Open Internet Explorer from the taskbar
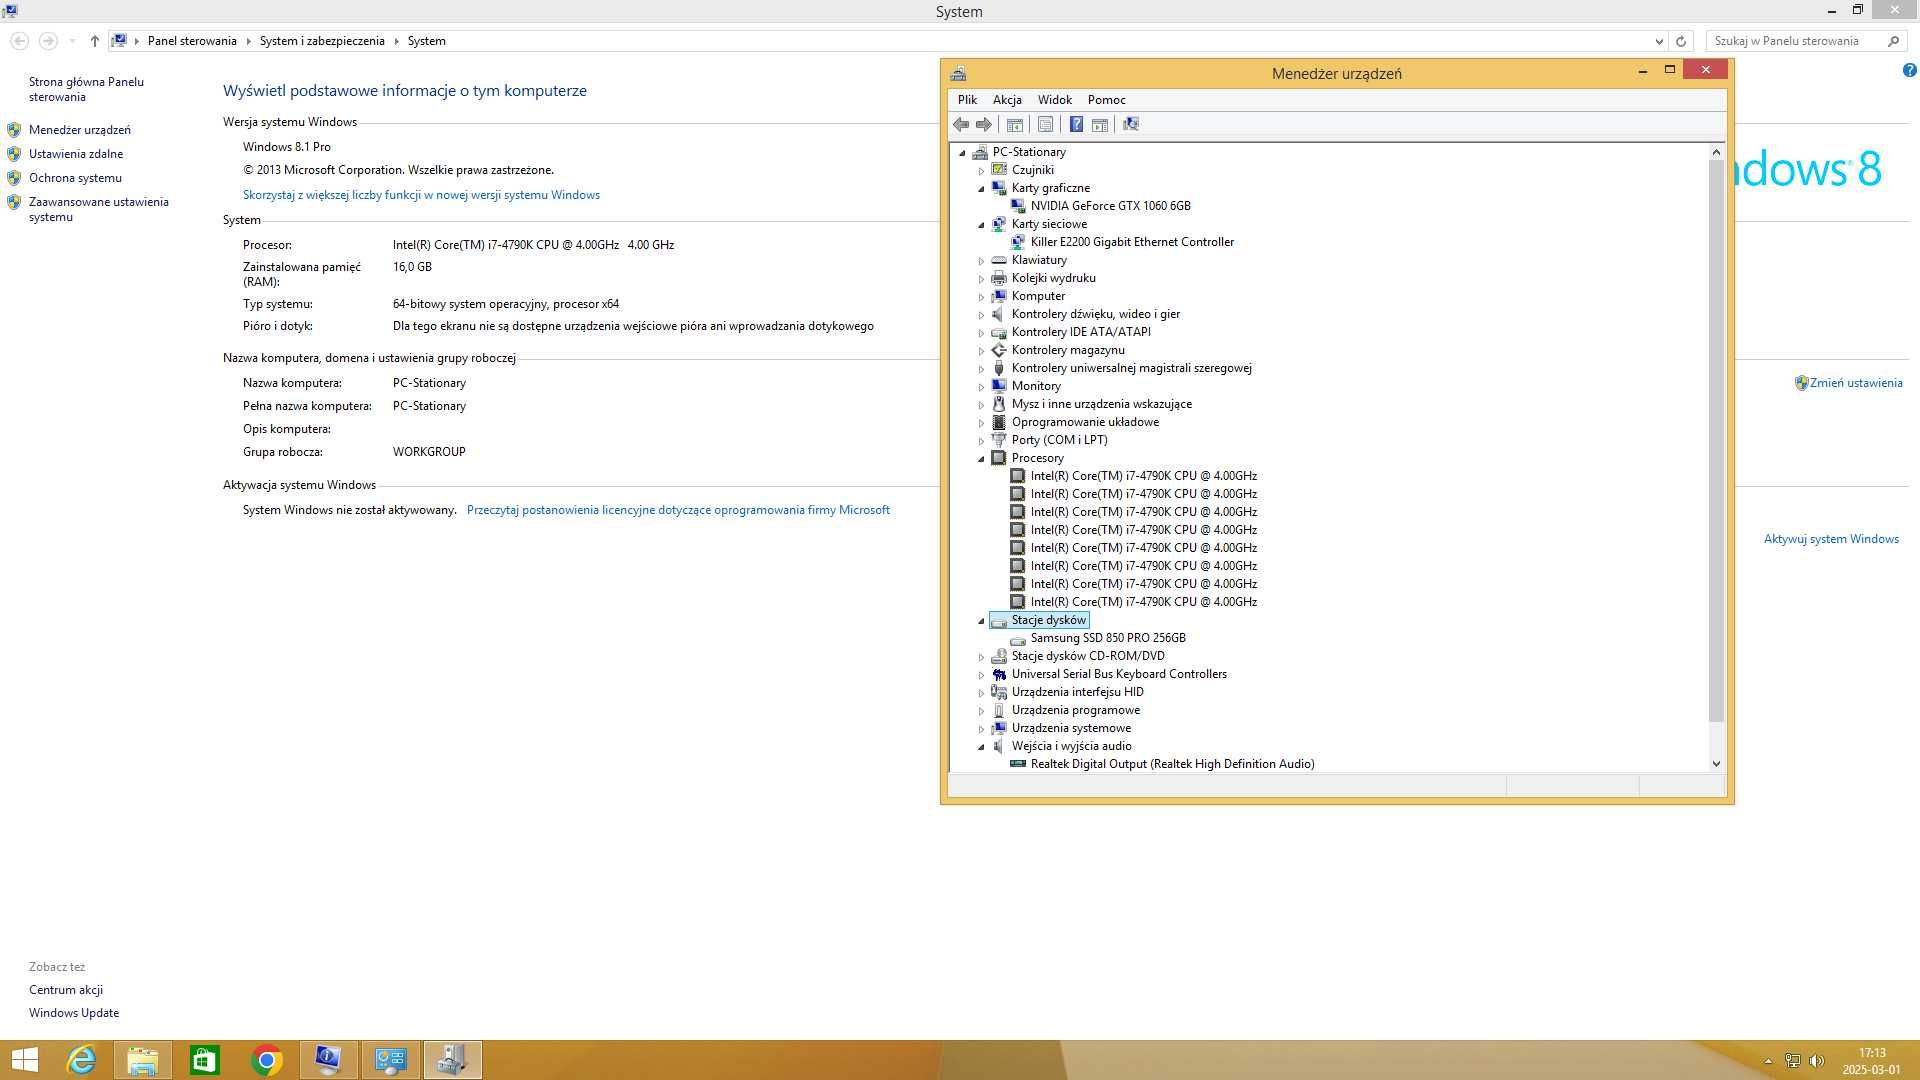This screenshot has height=1080, width=1920. [x=81, y=1060]
